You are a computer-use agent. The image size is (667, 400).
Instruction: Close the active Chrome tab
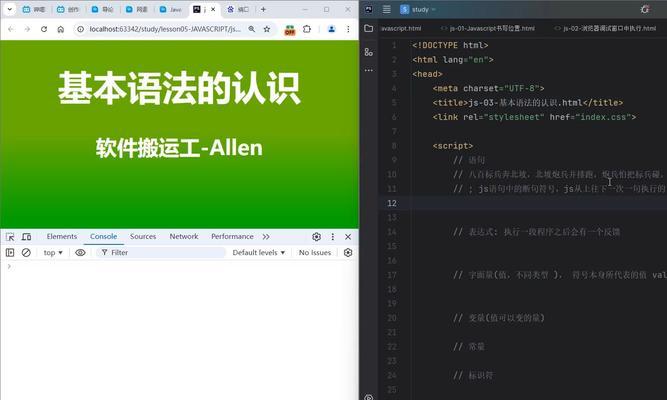[213, 9]
